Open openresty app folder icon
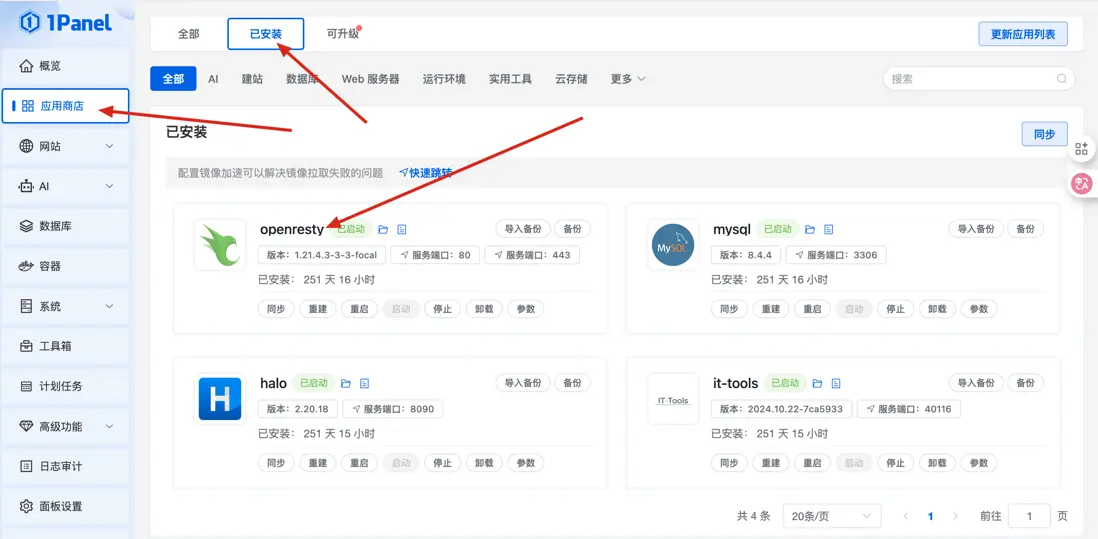This screenshot has height=539, width=1098. click(x=382, y=229)
